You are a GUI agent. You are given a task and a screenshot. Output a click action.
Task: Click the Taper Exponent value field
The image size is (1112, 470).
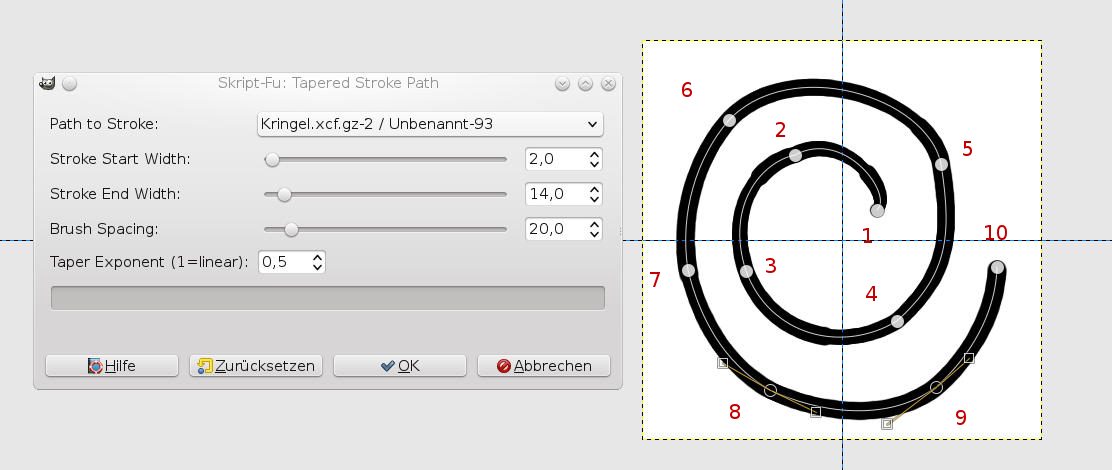pos(284,262)
